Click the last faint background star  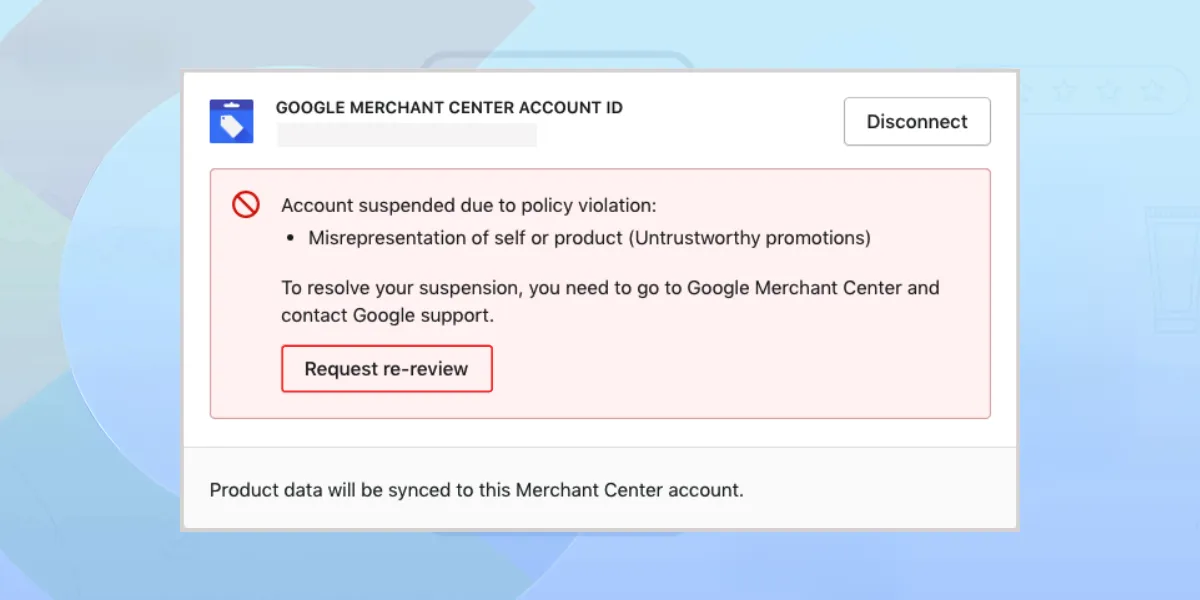point(1153,91)
